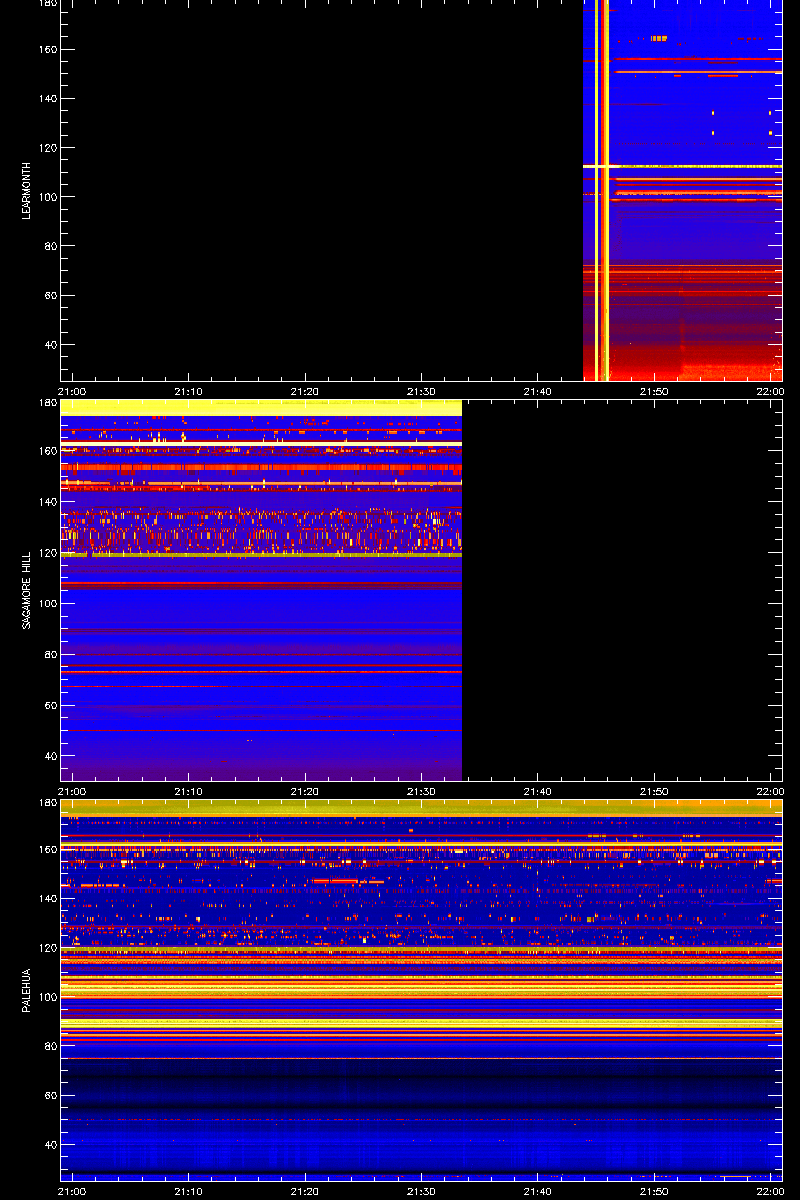The image size is (800, 1200).
Task: Click 21:00 time label below Palehua plot
Action: point(73,1191)
